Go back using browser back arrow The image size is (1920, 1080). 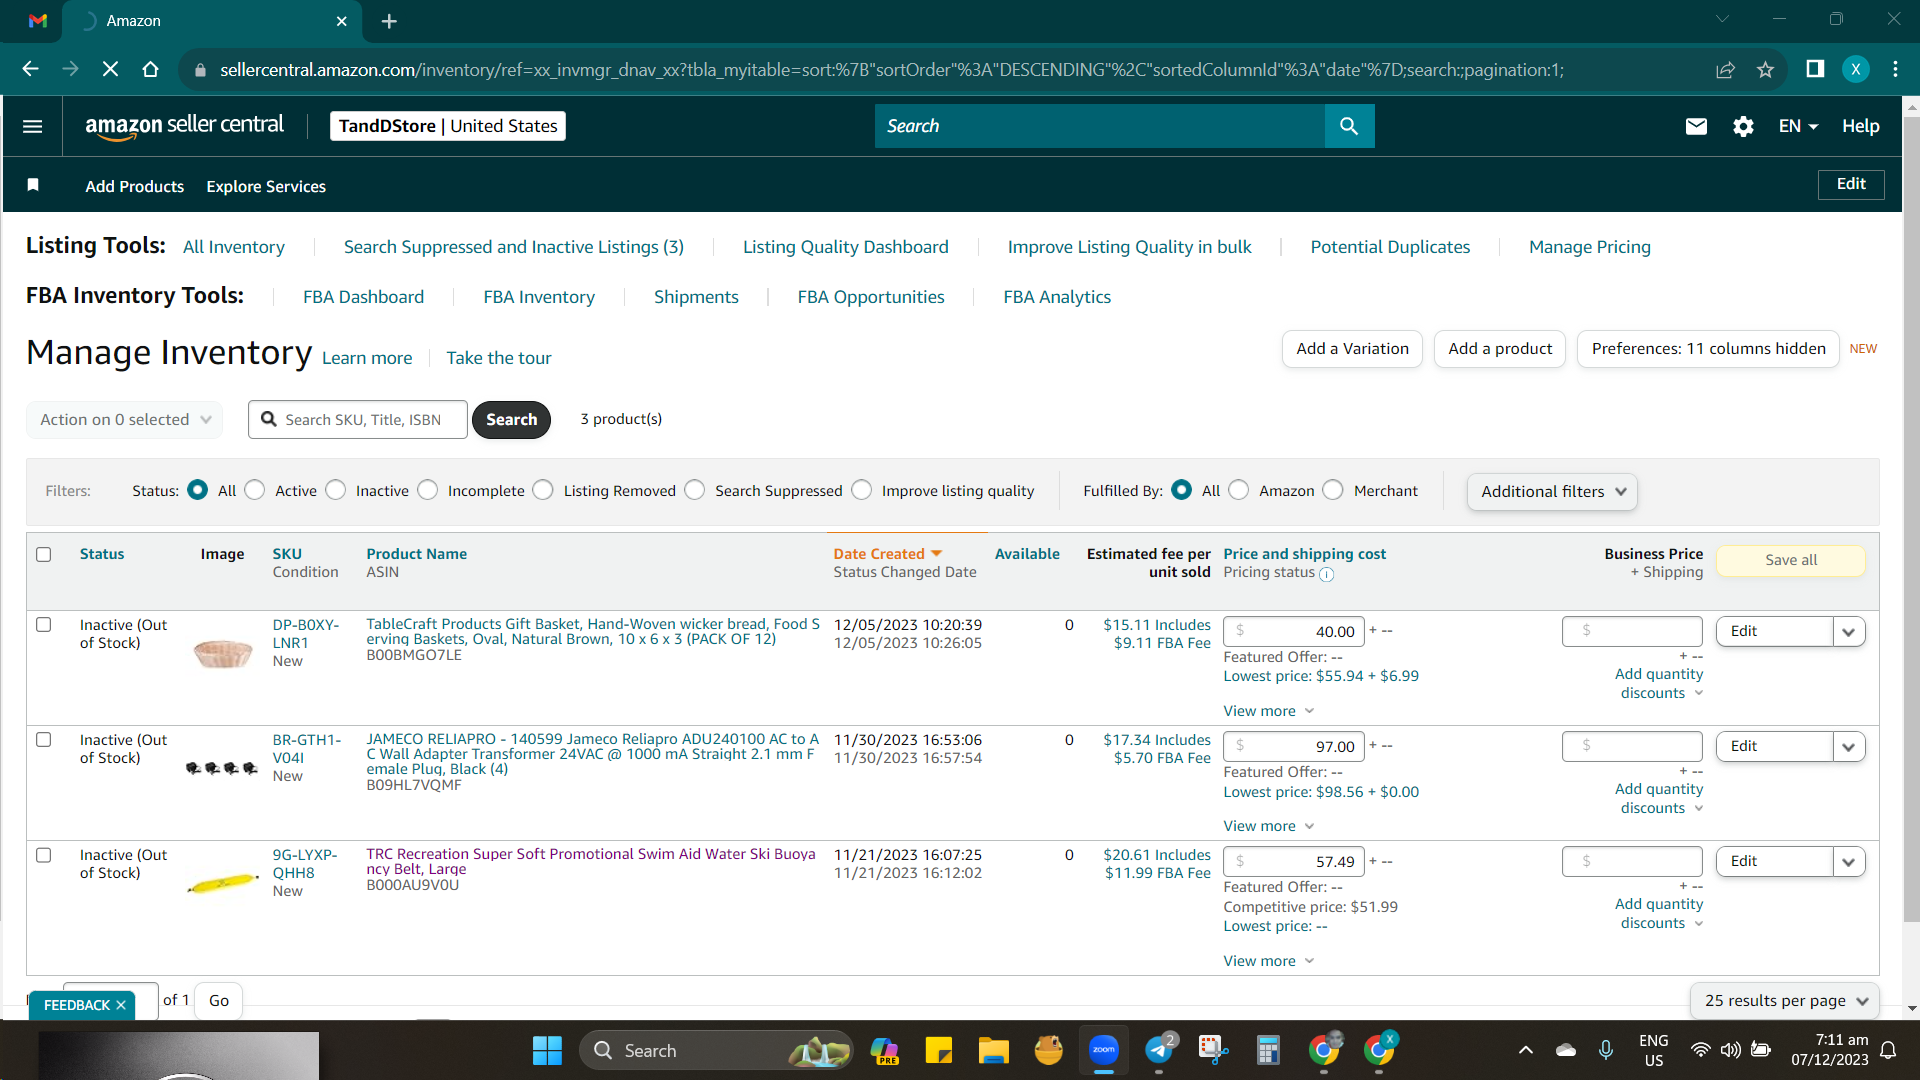[30, 69]
